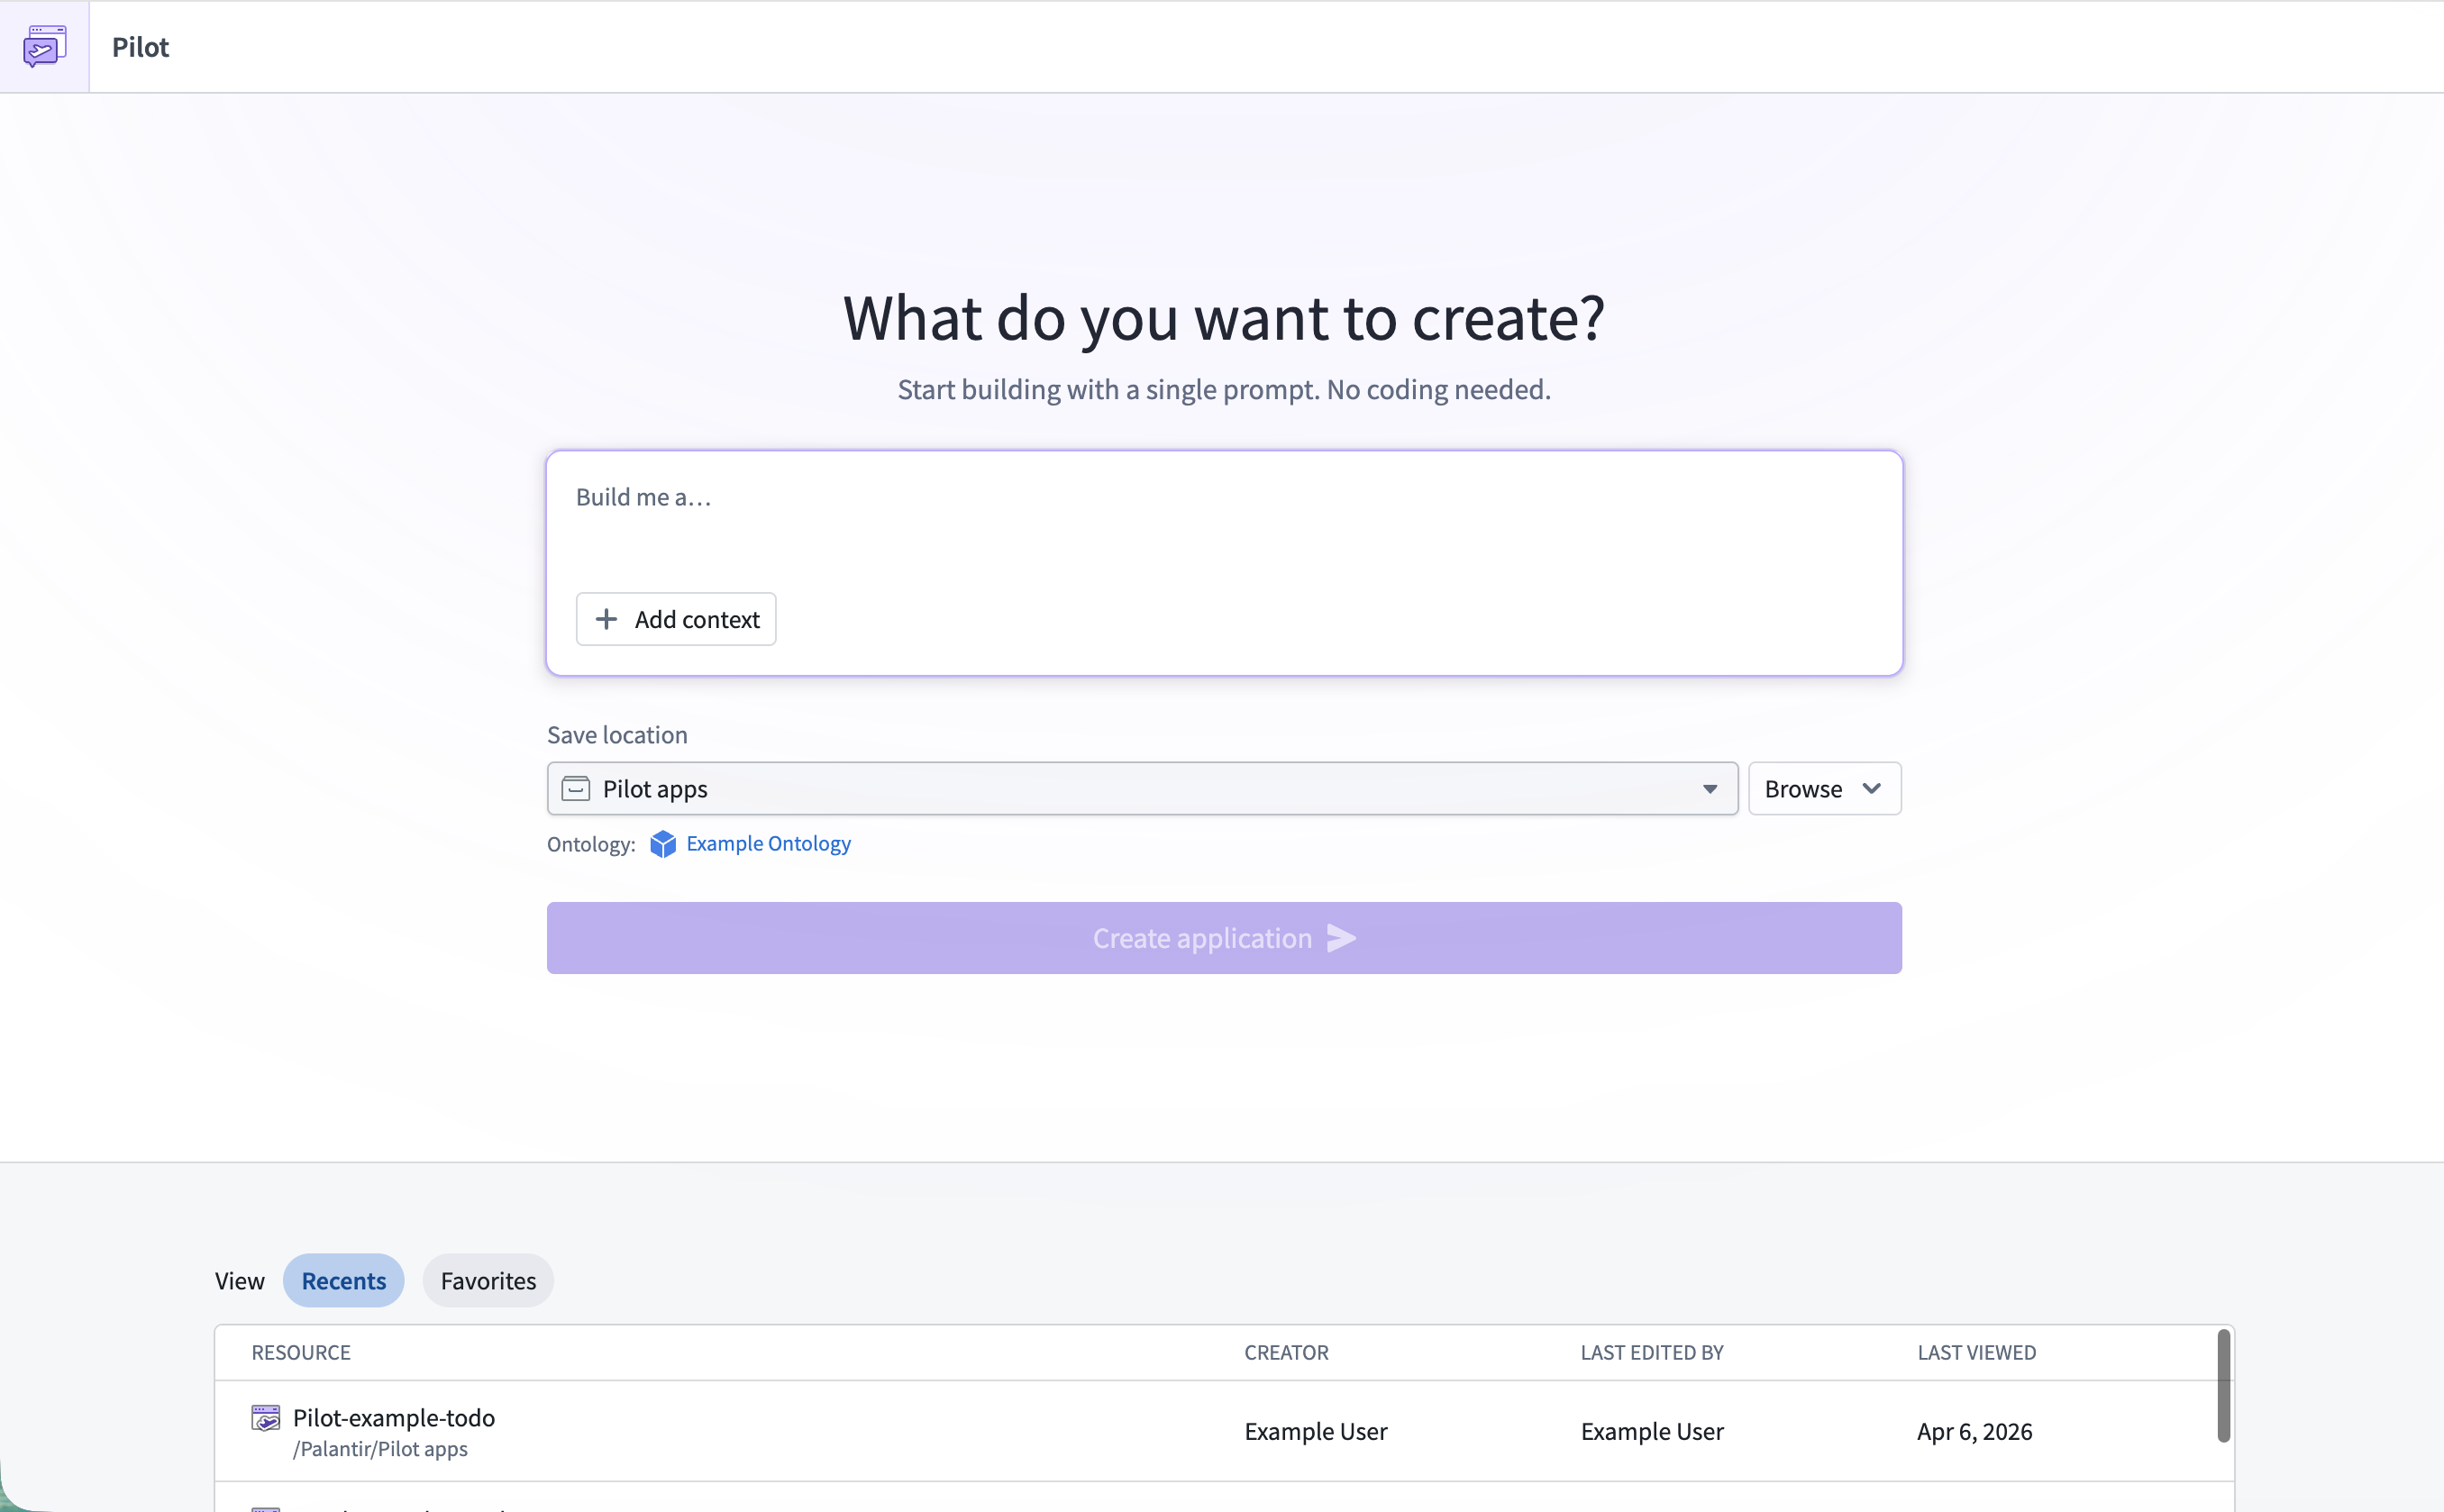Switch to the Recents view
Screen dimensions: 2444x1512
point(343,1280)
